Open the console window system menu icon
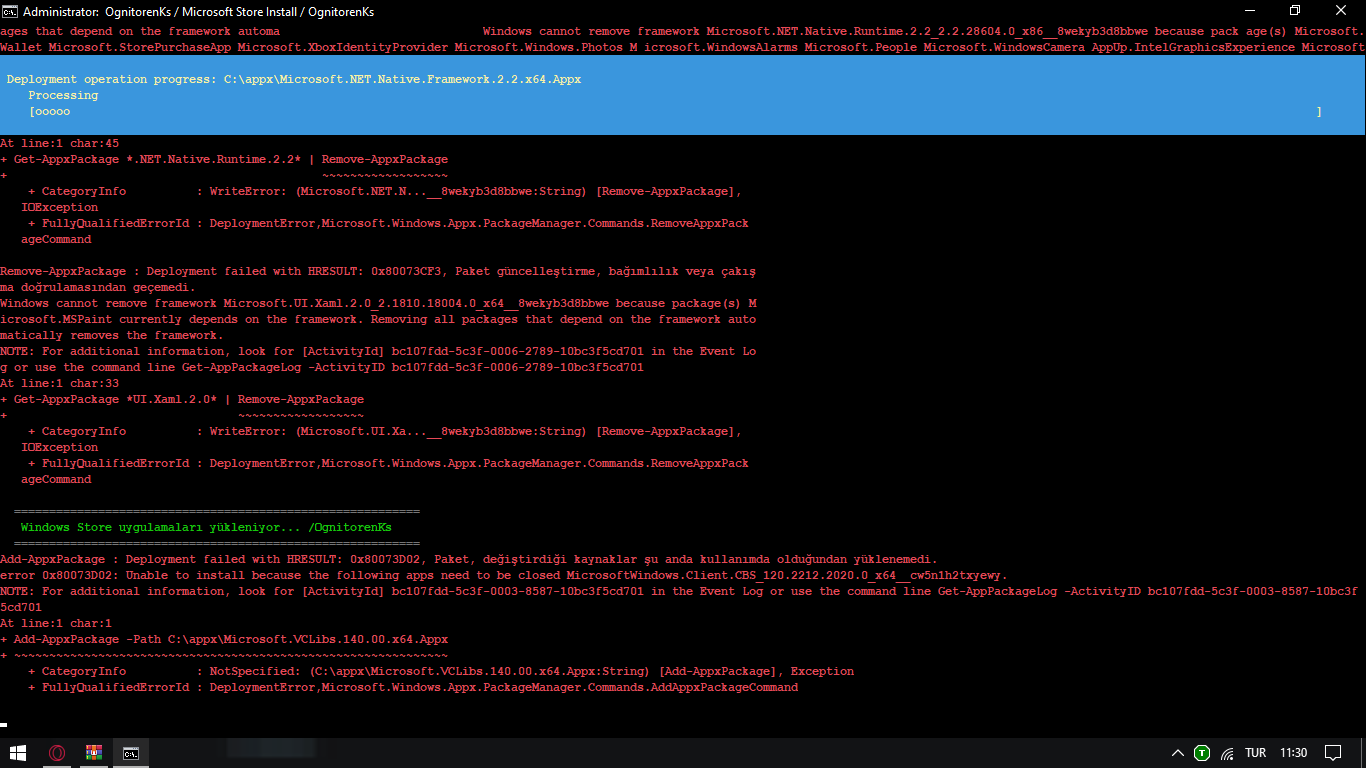The width and height of the screenshot is (1366, 768). pyautogui.click(x=10, y=11)
